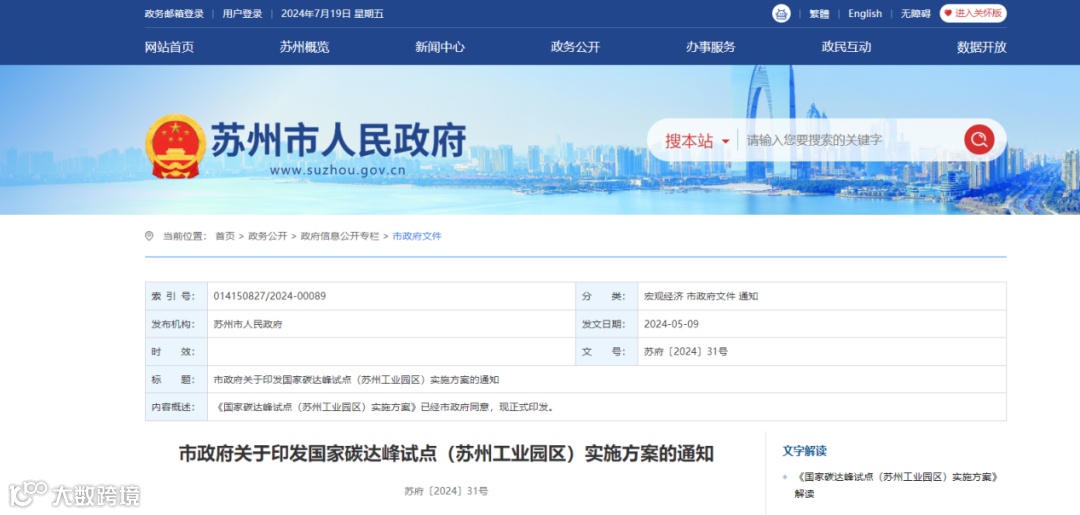Image resolution: width=1080 pixels, height=515 pixels.
Task: Open 政民互动 menu item
Action: point(846,48)
